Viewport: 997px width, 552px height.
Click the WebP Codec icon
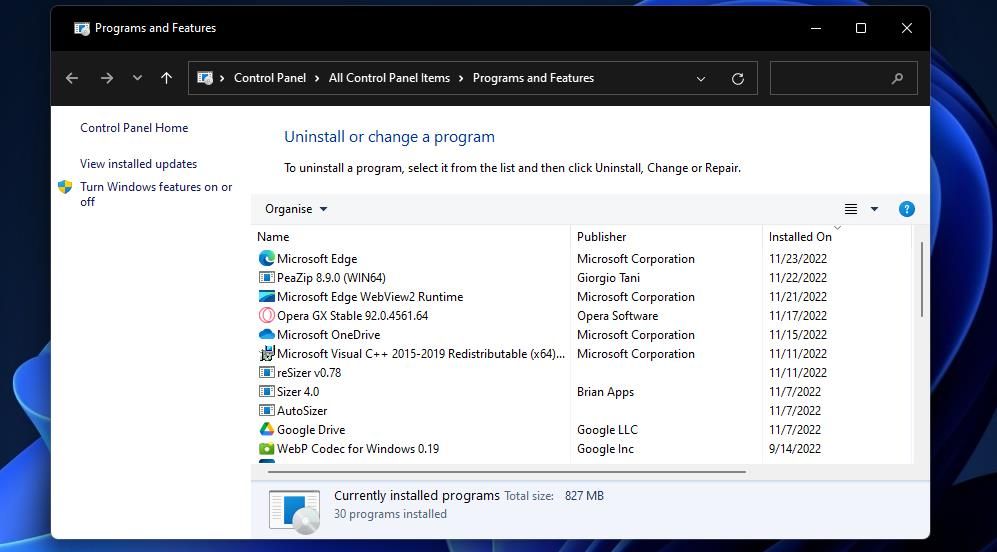266,449
